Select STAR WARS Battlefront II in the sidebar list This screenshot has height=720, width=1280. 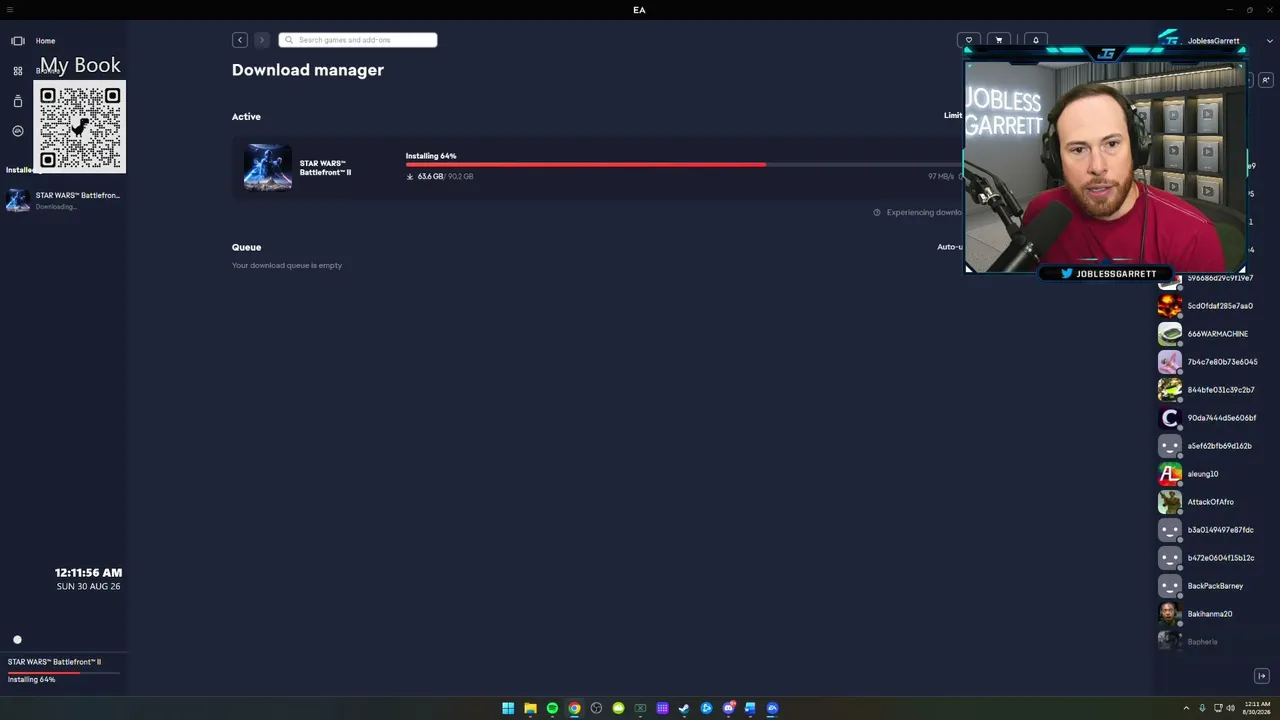64,200
